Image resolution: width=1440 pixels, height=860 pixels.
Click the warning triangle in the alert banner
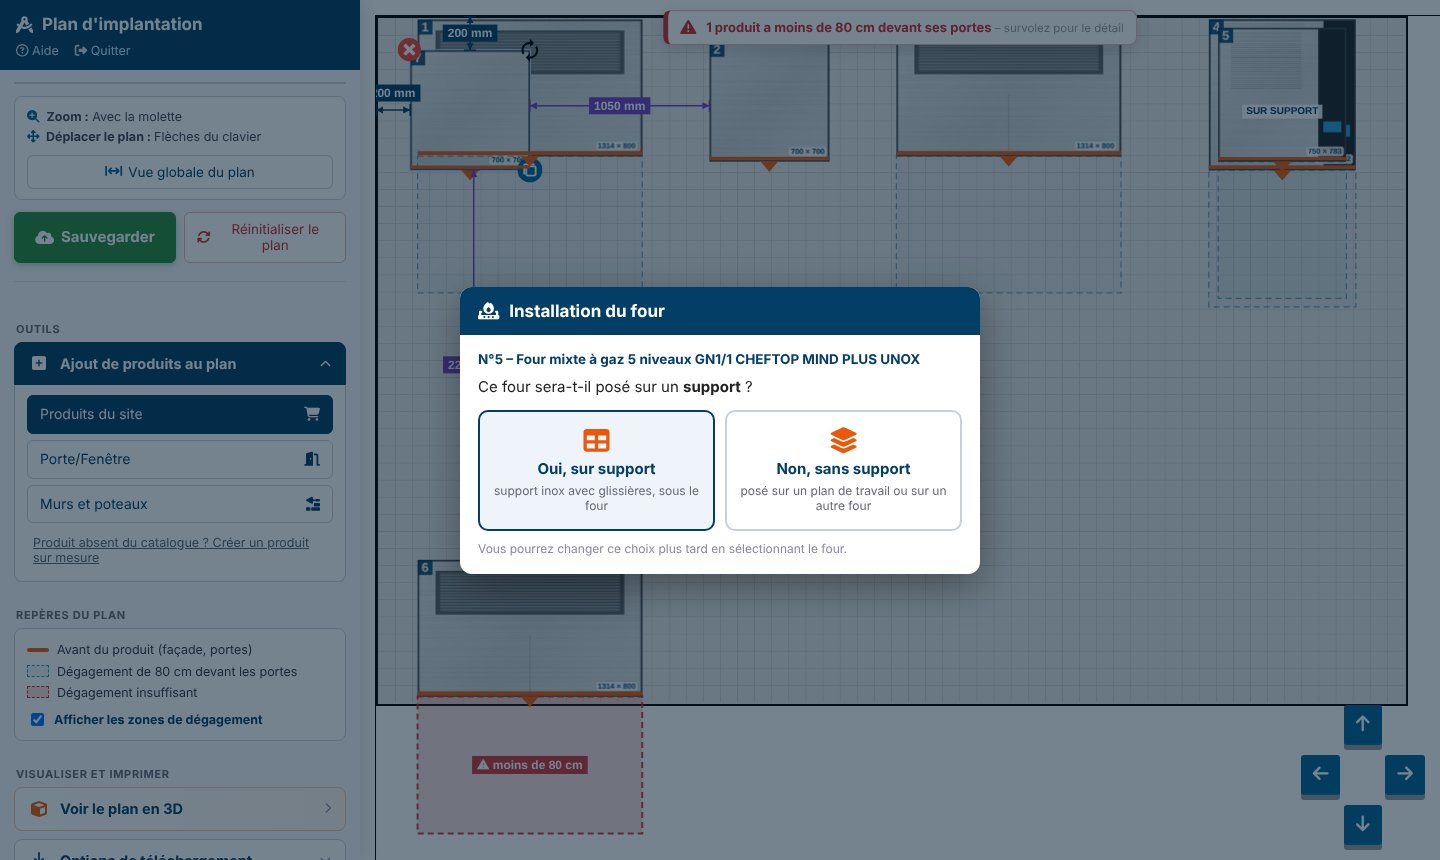click(x=688, y=28)
